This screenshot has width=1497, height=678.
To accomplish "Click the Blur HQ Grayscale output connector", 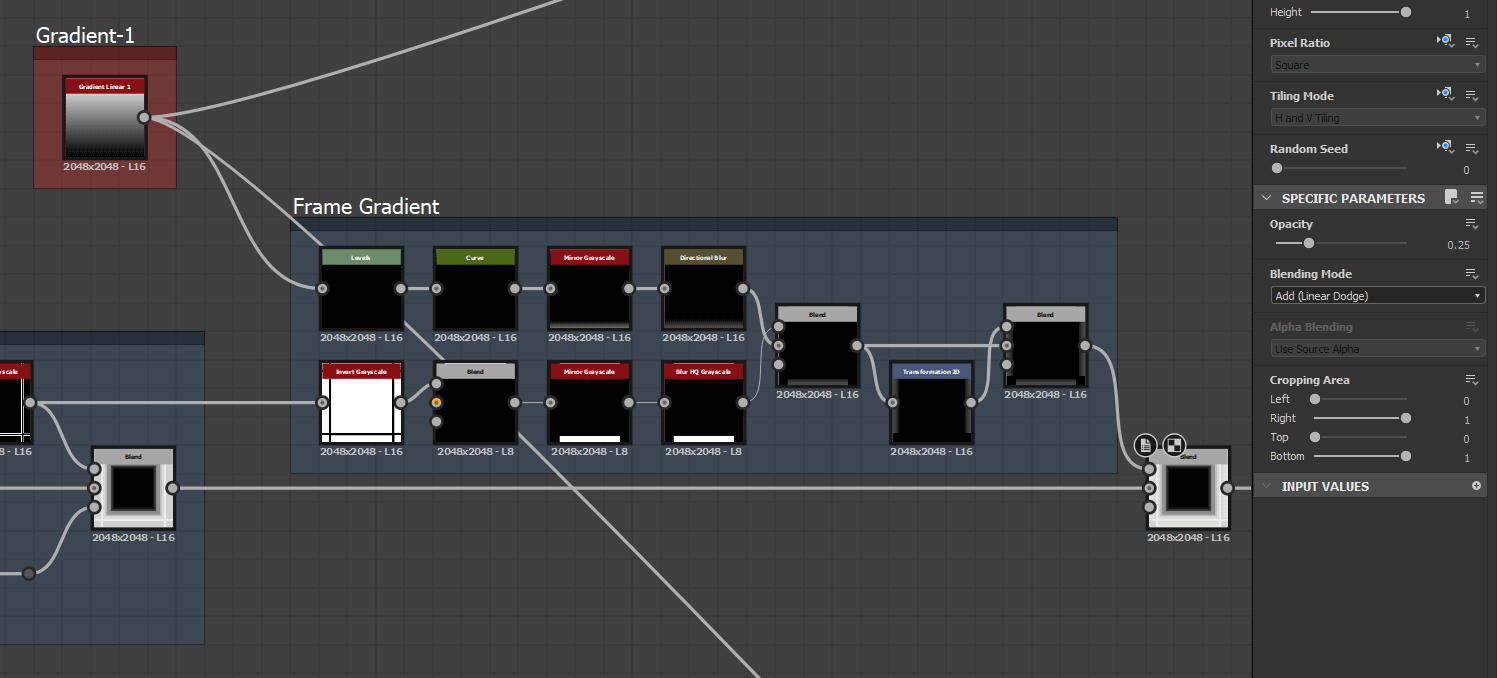I will (x=742, y=403).
